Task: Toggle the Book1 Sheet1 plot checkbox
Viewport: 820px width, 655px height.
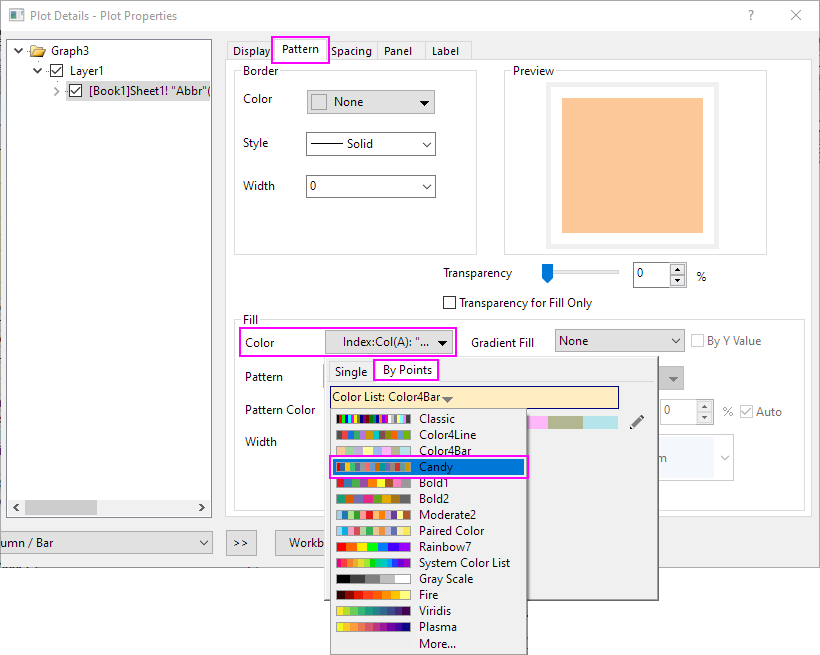Action: tap(75, 91)
